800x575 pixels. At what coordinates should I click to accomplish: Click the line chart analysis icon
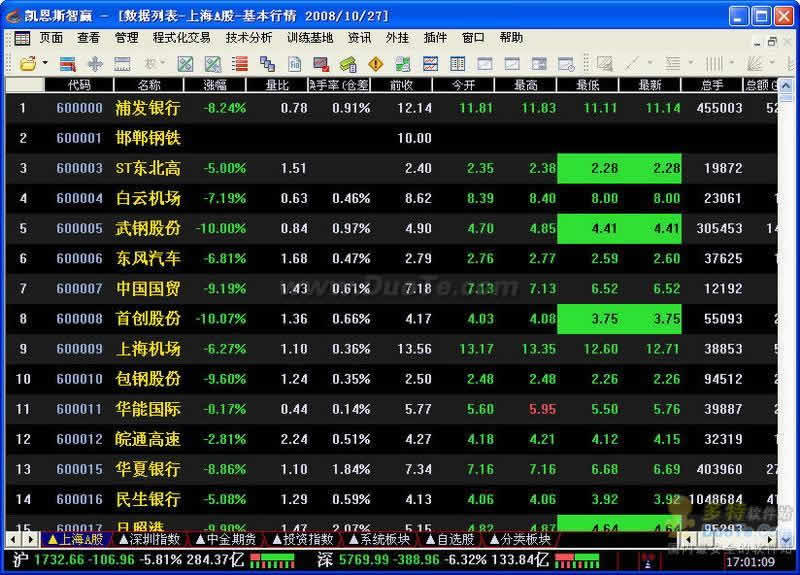[x=430, y=64]
